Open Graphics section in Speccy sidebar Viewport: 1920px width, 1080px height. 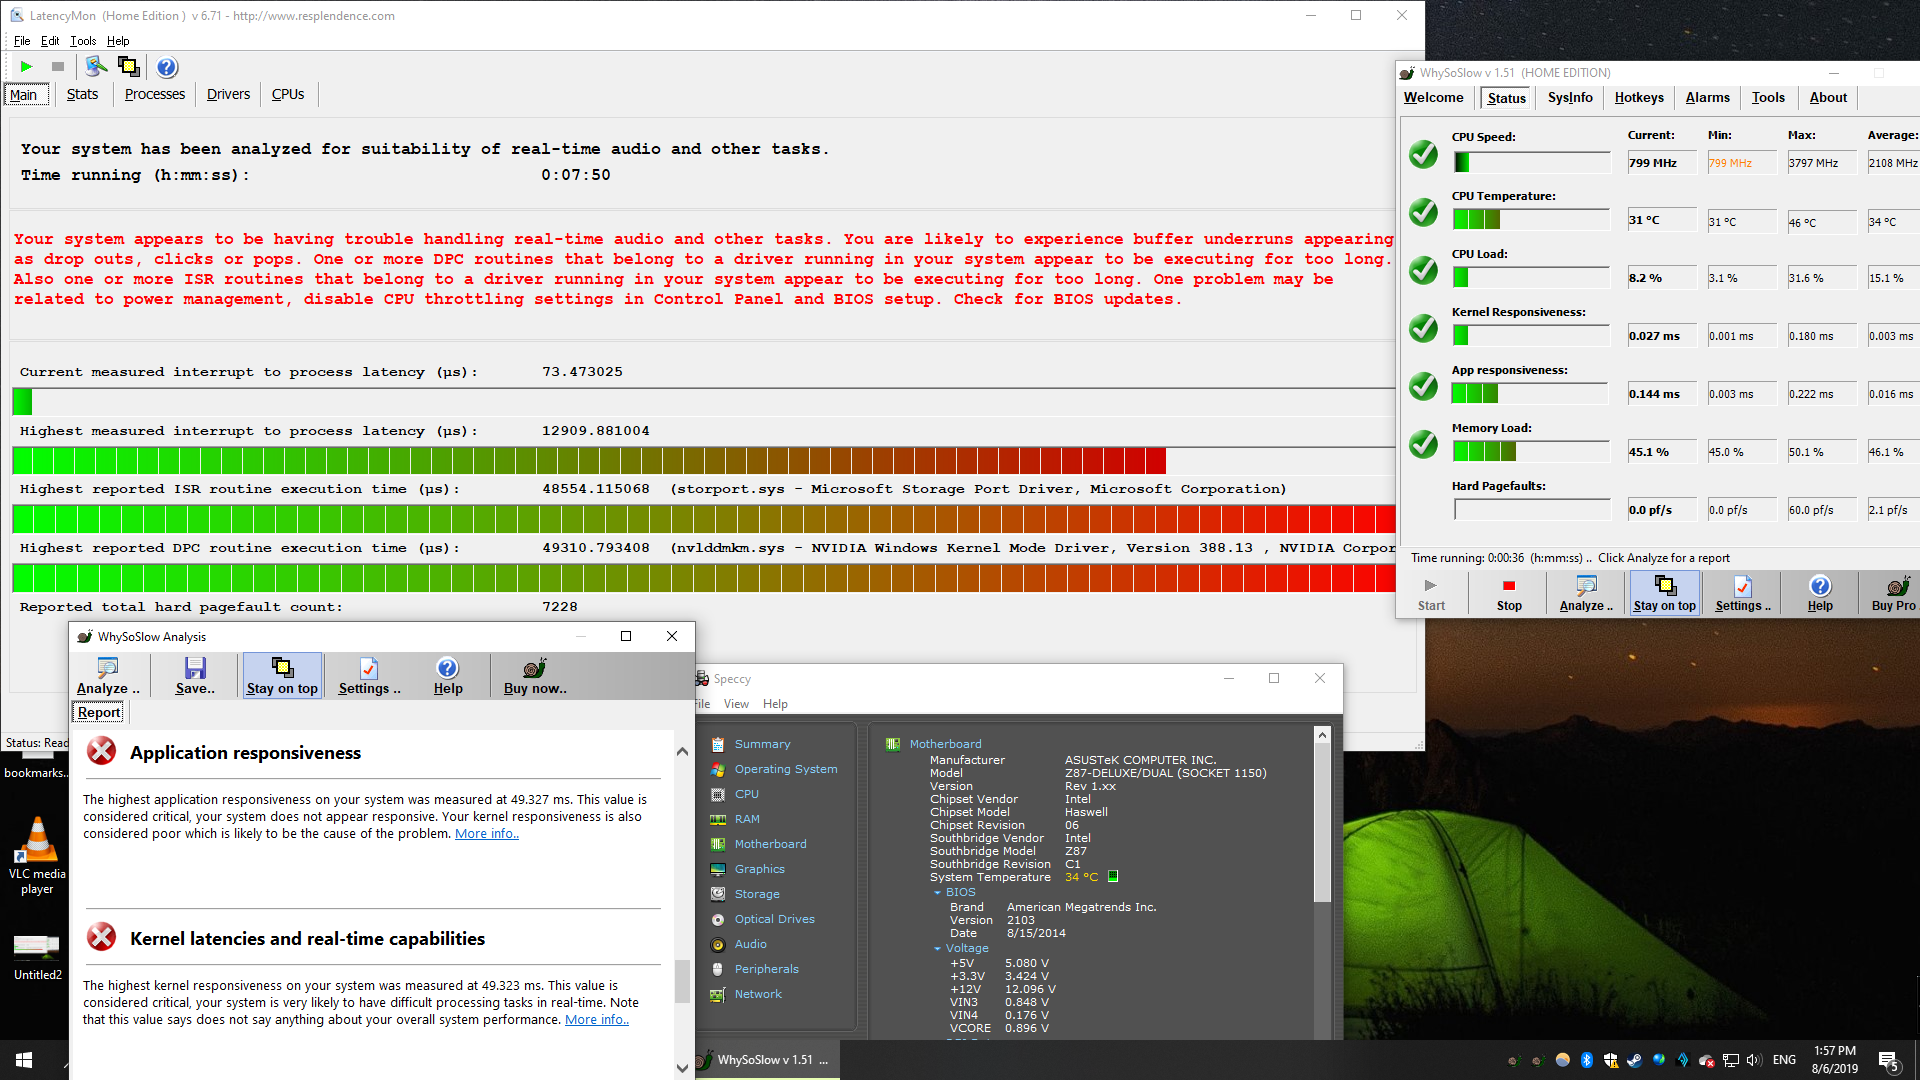(759, 869)
